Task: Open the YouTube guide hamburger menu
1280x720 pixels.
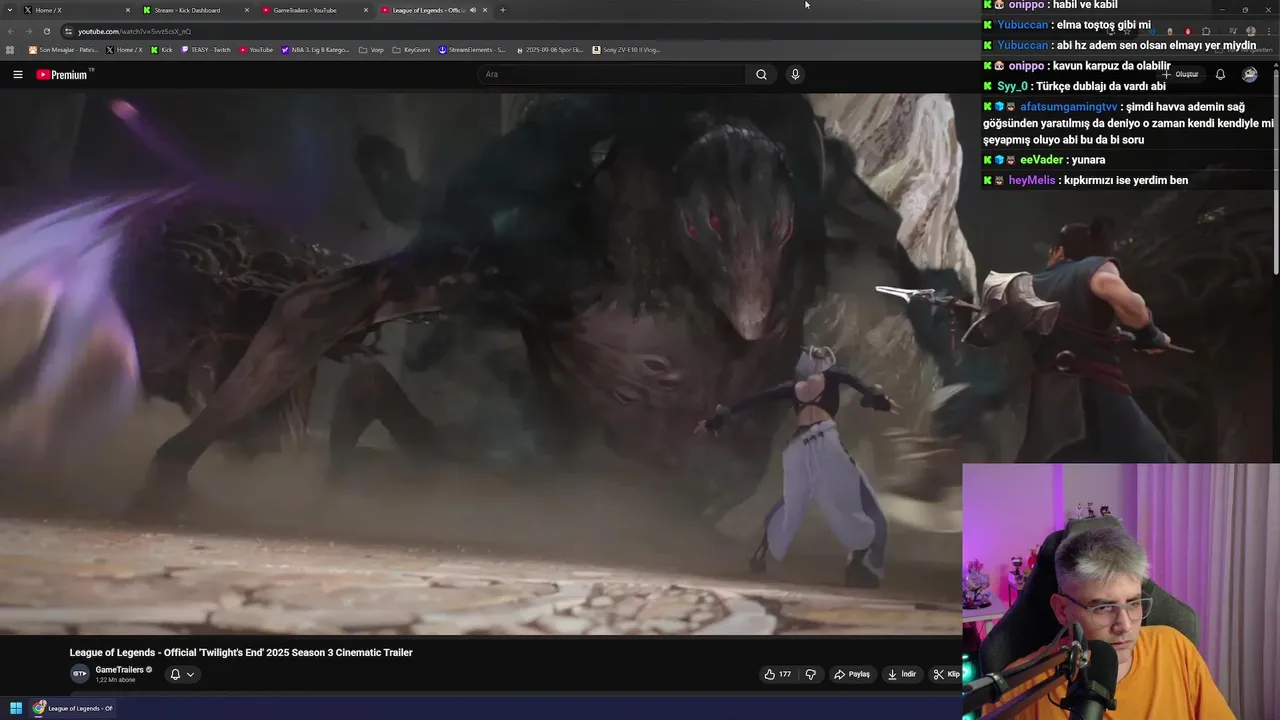Action: pyautogui.click(x=17, y=74)
